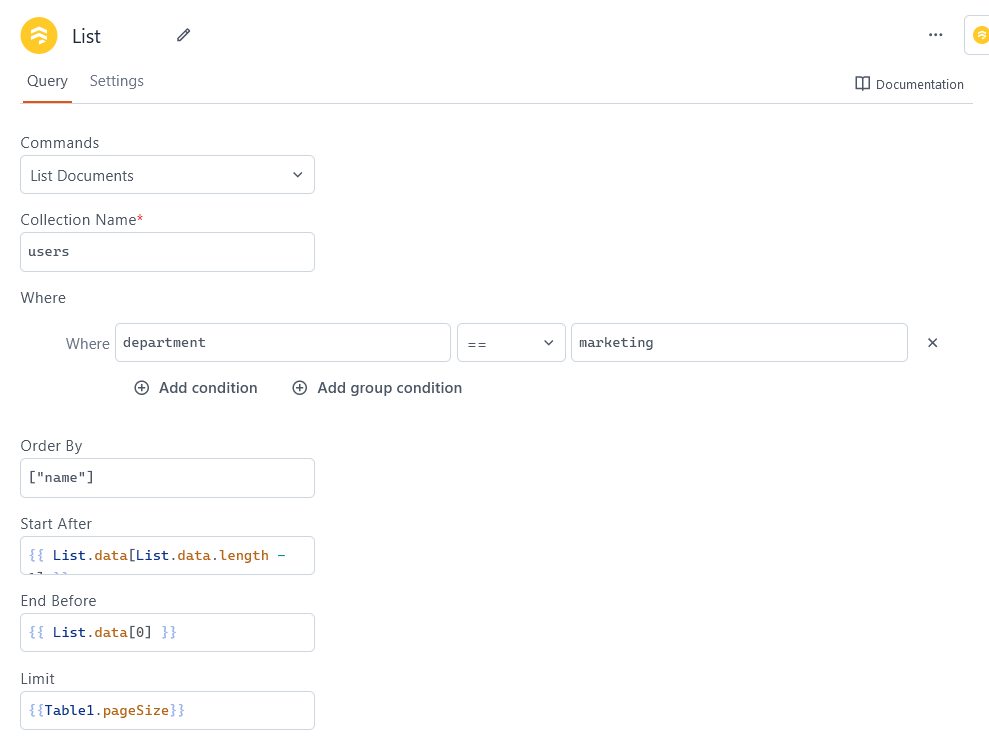
Task: Open the three-dot overflow menu
Action: [x=935, y=35]
